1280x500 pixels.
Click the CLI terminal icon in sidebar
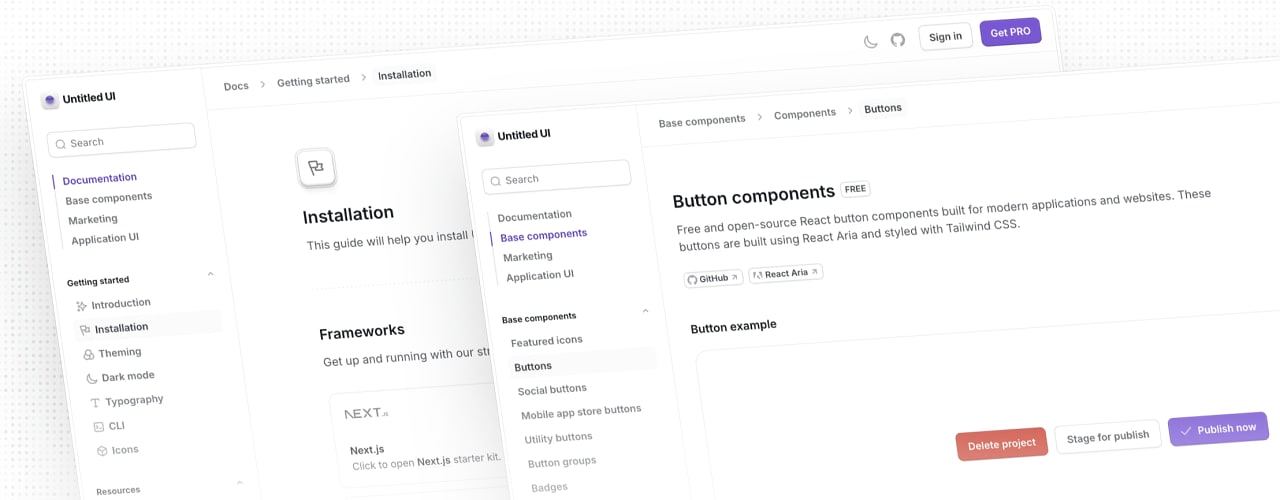tap(98, 427)
